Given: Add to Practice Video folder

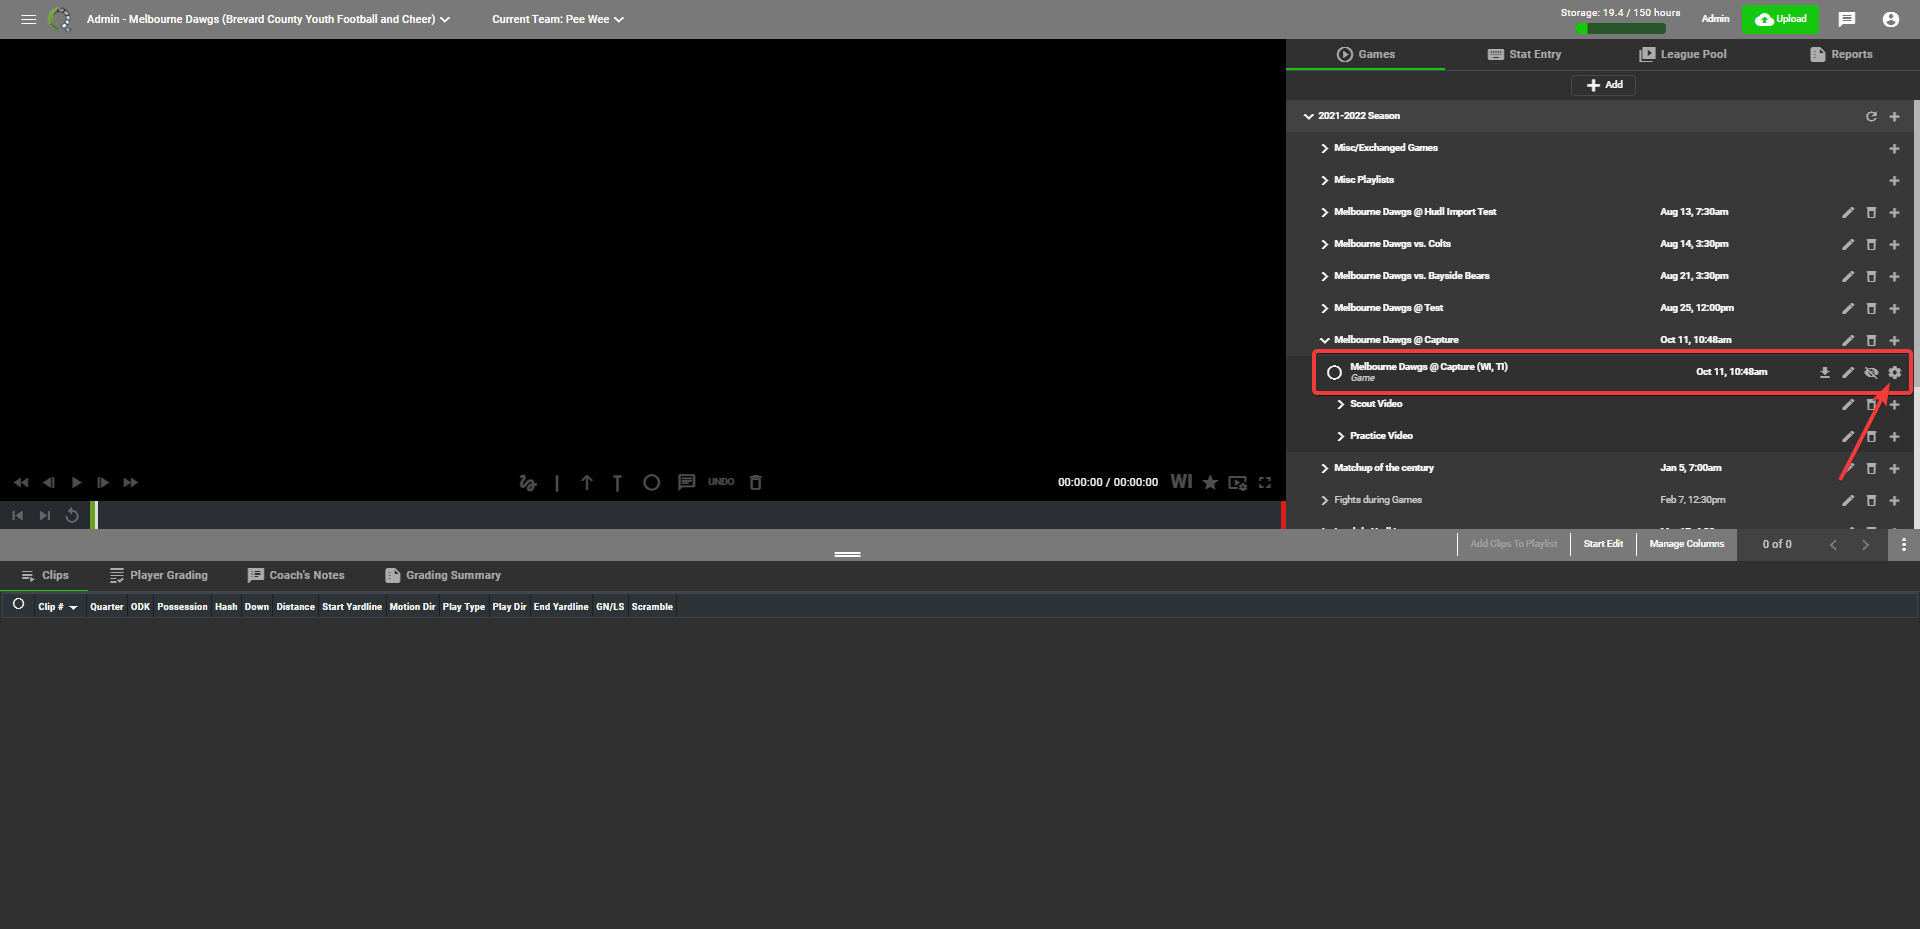Looking at the screenshot, I should 1894,436.
